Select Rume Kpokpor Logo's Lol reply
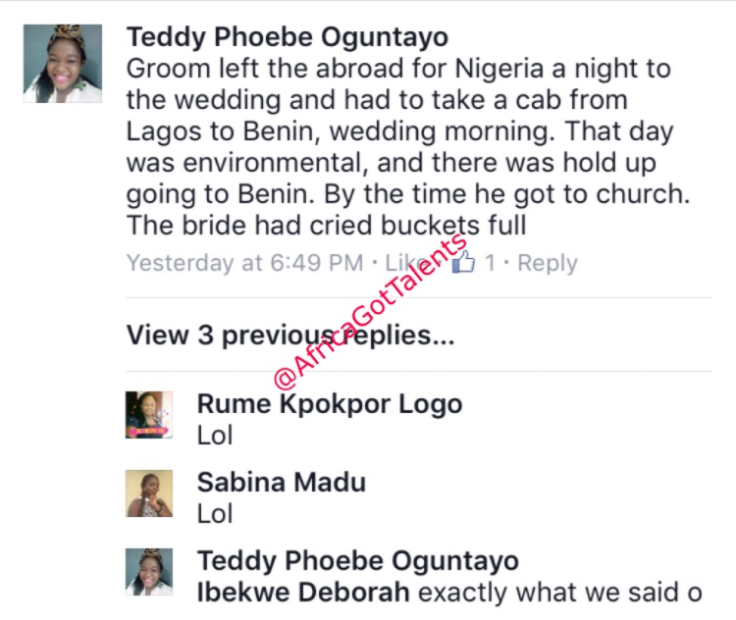Viewport: 736px width, 620px height. pos(214,436)
